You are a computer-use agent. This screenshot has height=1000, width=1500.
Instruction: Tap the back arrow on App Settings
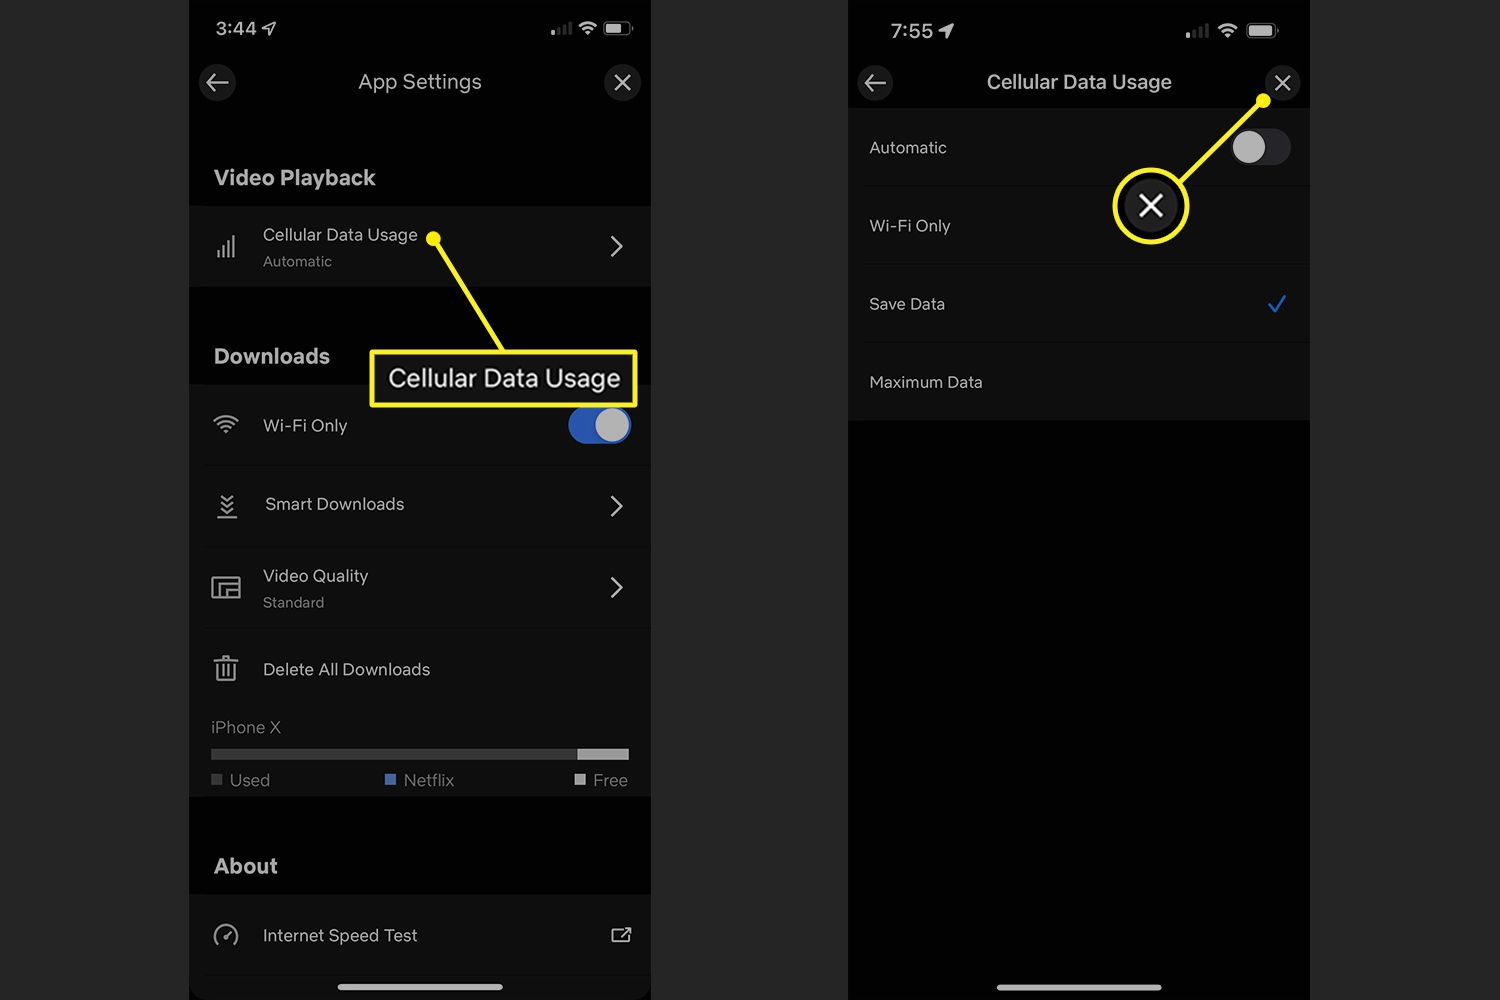click(217, 82)
